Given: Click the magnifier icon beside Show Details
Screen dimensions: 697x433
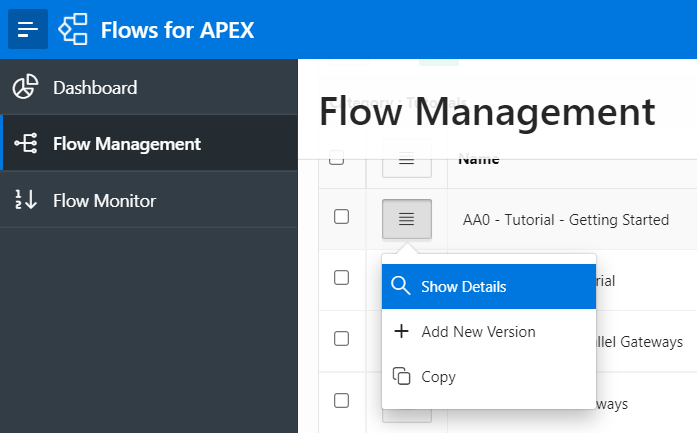Looking at the screenshot, I should pos(401,287).
